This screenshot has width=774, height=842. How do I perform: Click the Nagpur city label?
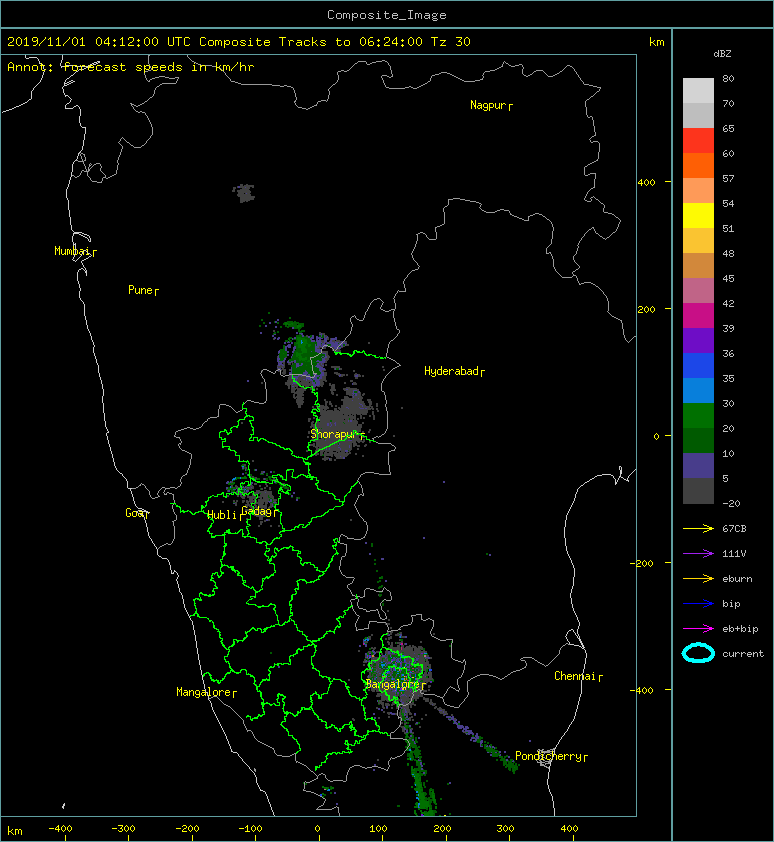coord(488,105)
